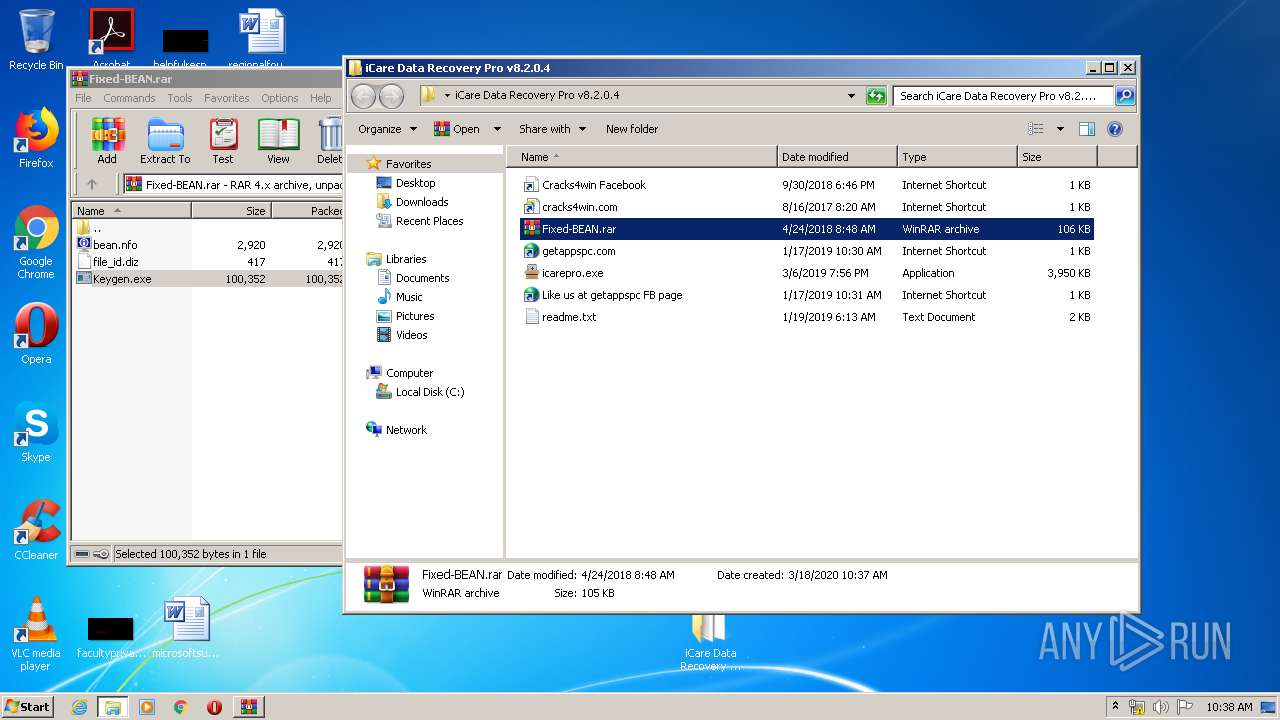Sort files by Date modified column
Image resolution: width=1280 pixels, height=720 pixels.
[837, 157]
